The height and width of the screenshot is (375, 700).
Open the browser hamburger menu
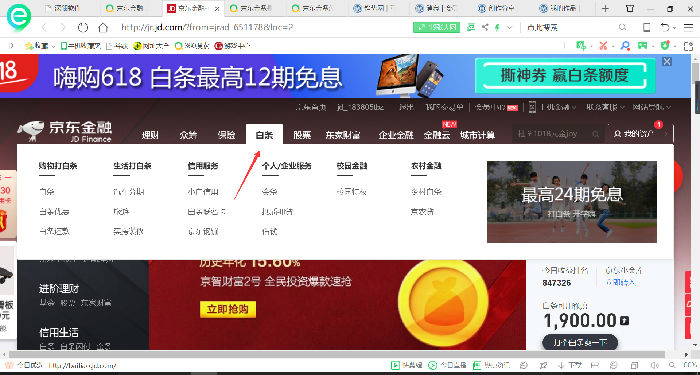coord(688,28)
